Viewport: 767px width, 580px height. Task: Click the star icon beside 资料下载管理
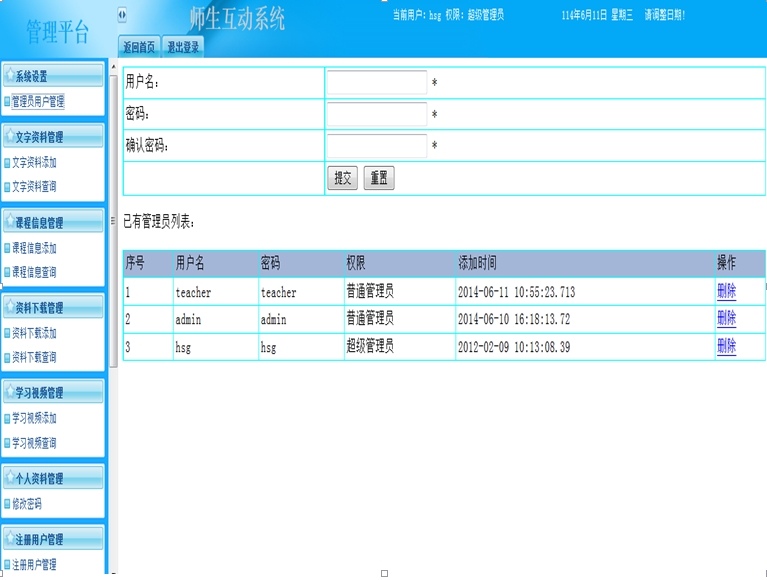point(9,306)
